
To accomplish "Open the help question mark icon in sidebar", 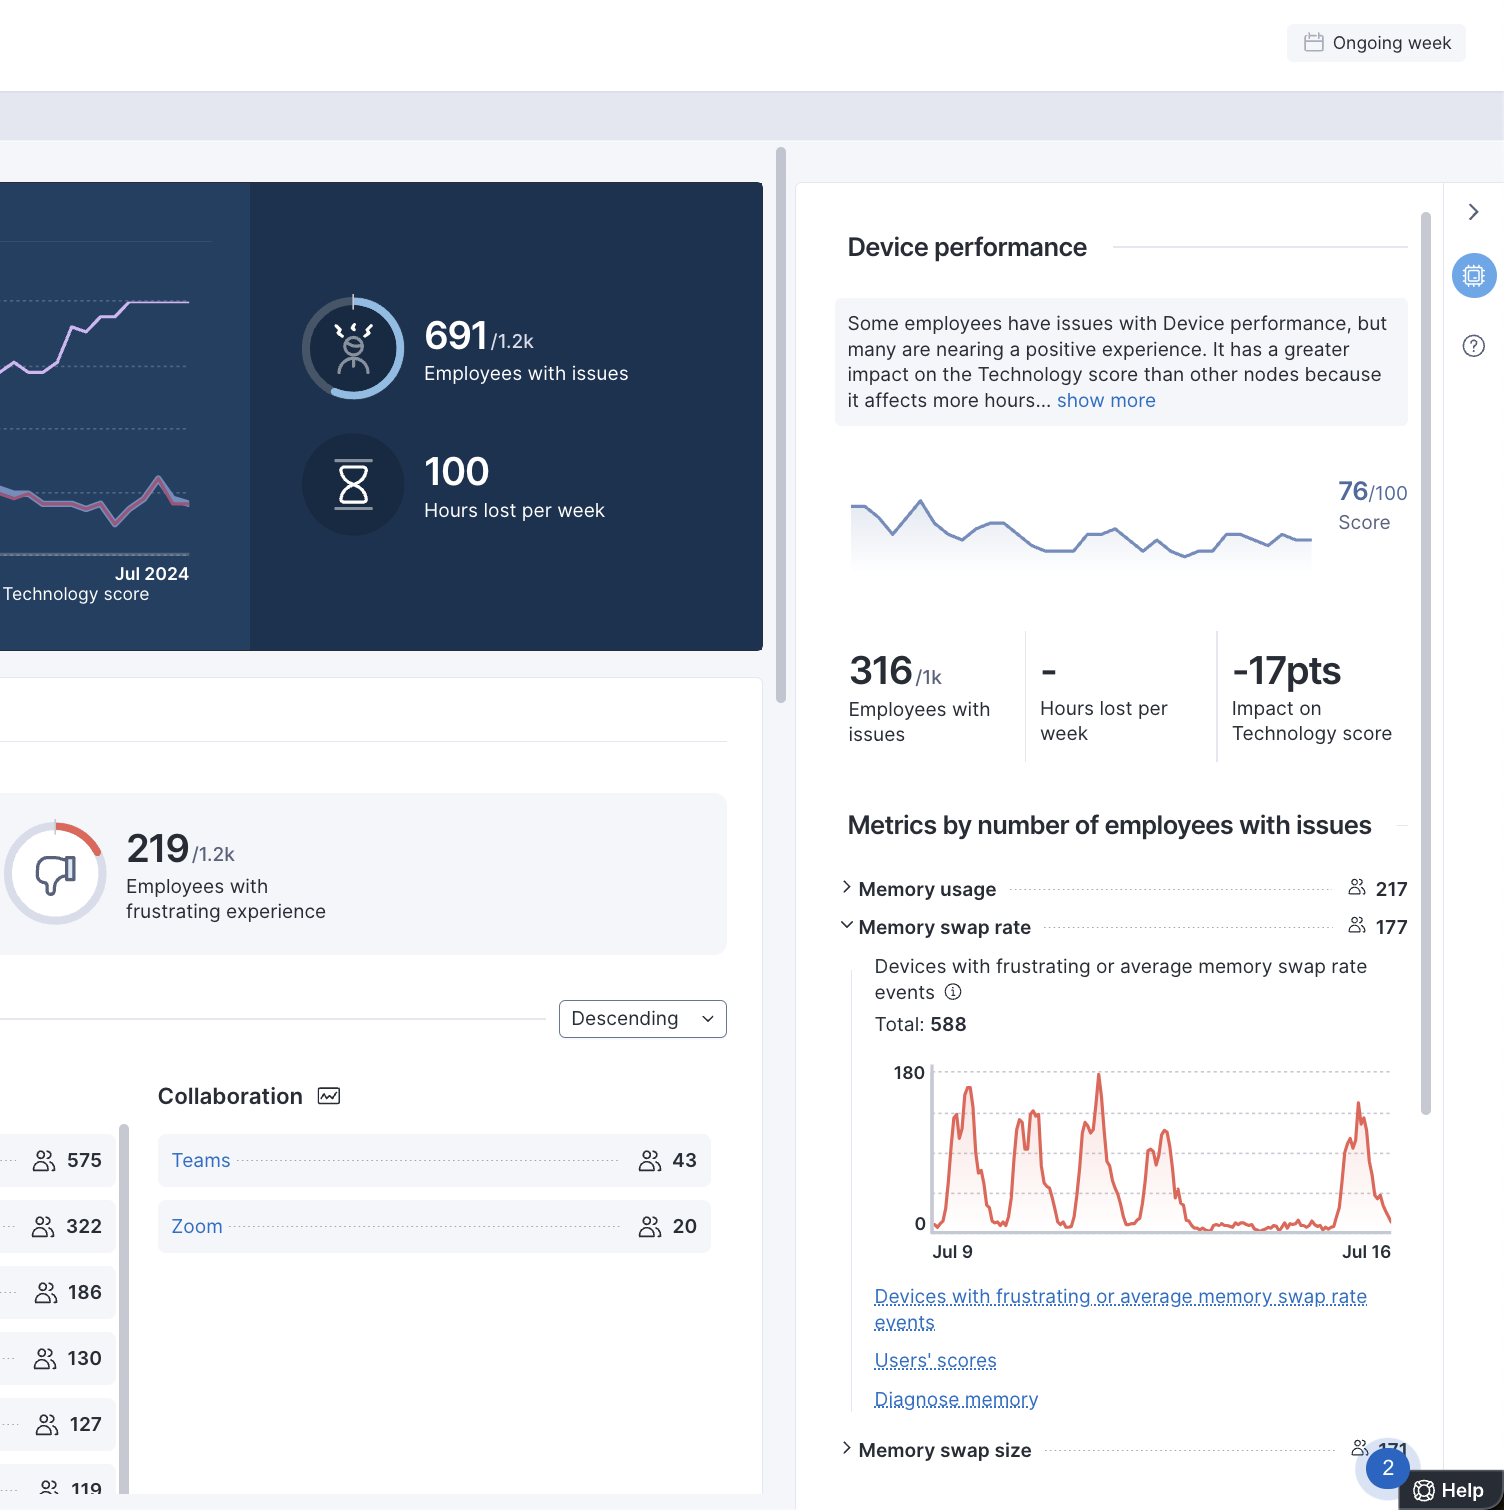I will pos(1473,346).
